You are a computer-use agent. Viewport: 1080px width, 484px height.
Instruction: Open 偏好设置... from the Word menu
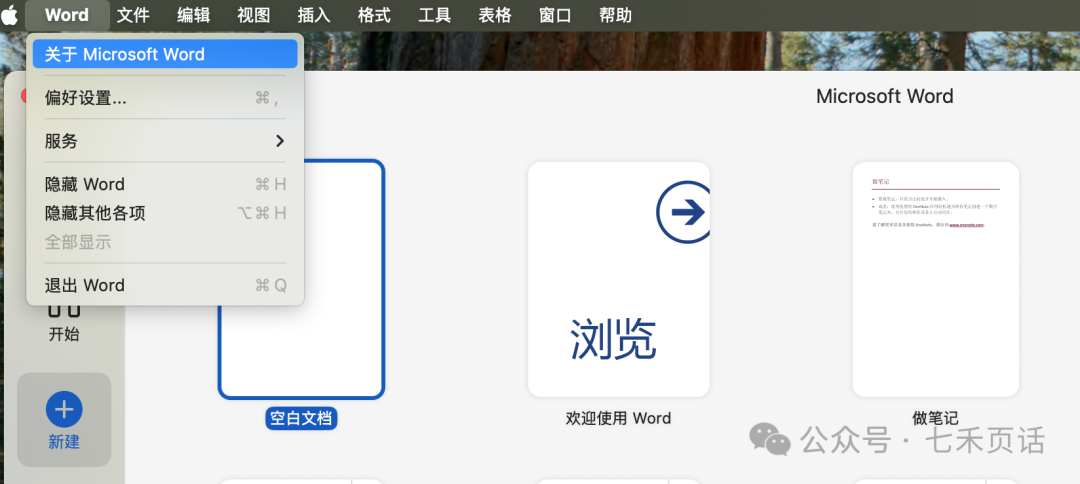pos(165,98)
